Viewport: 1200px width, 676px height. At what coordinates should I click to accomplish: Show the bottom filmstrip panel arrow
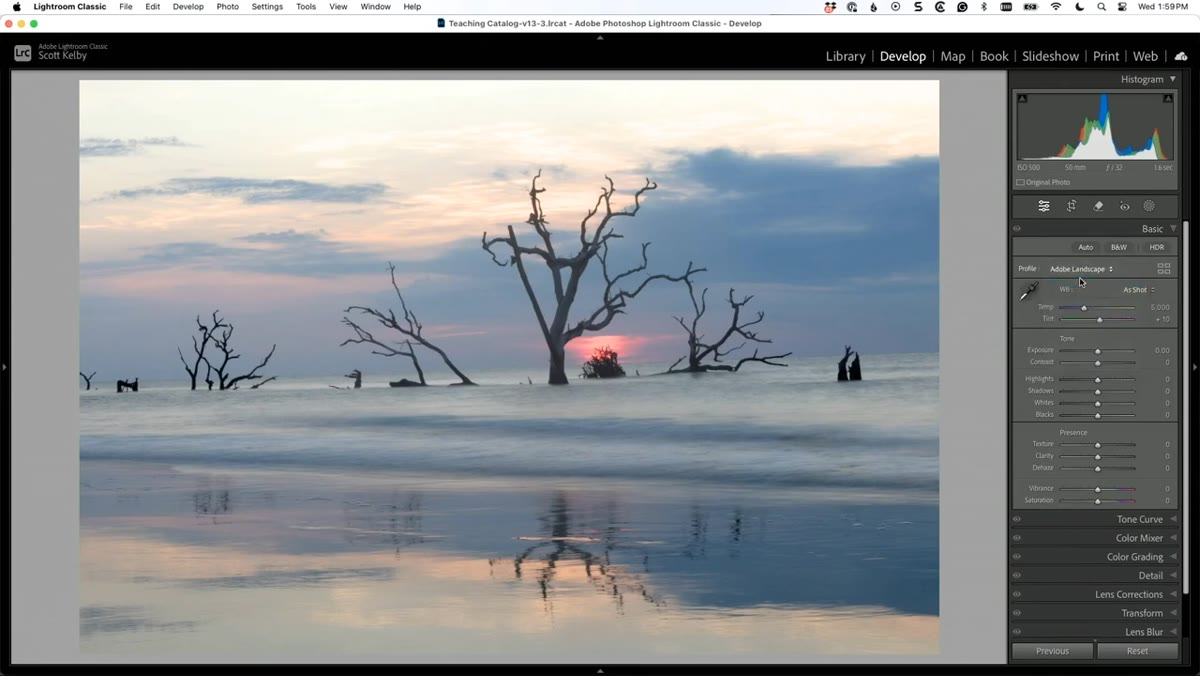[x=600, y=671]
